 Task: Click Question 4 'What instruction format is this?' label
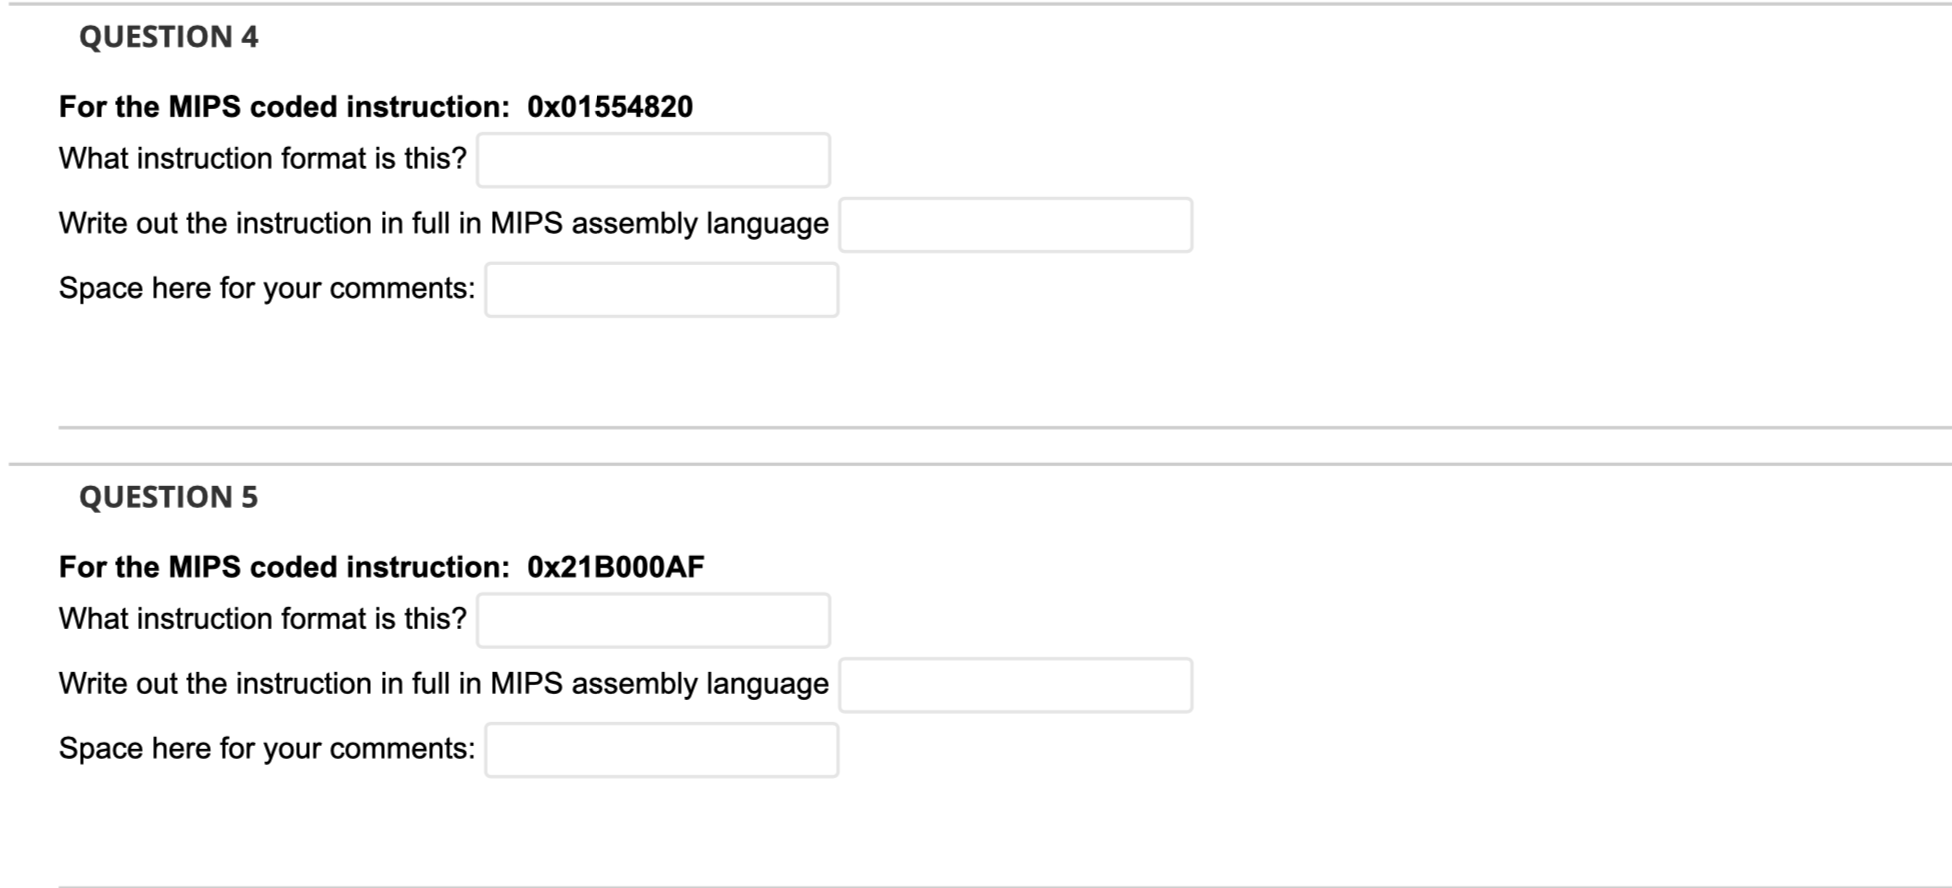coord(263,159)
